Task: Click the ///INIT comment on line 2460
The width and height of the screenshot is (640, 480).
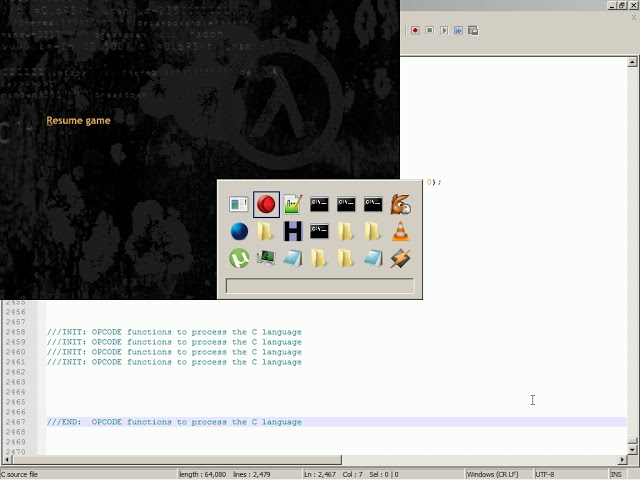Action: pos(174,352)
